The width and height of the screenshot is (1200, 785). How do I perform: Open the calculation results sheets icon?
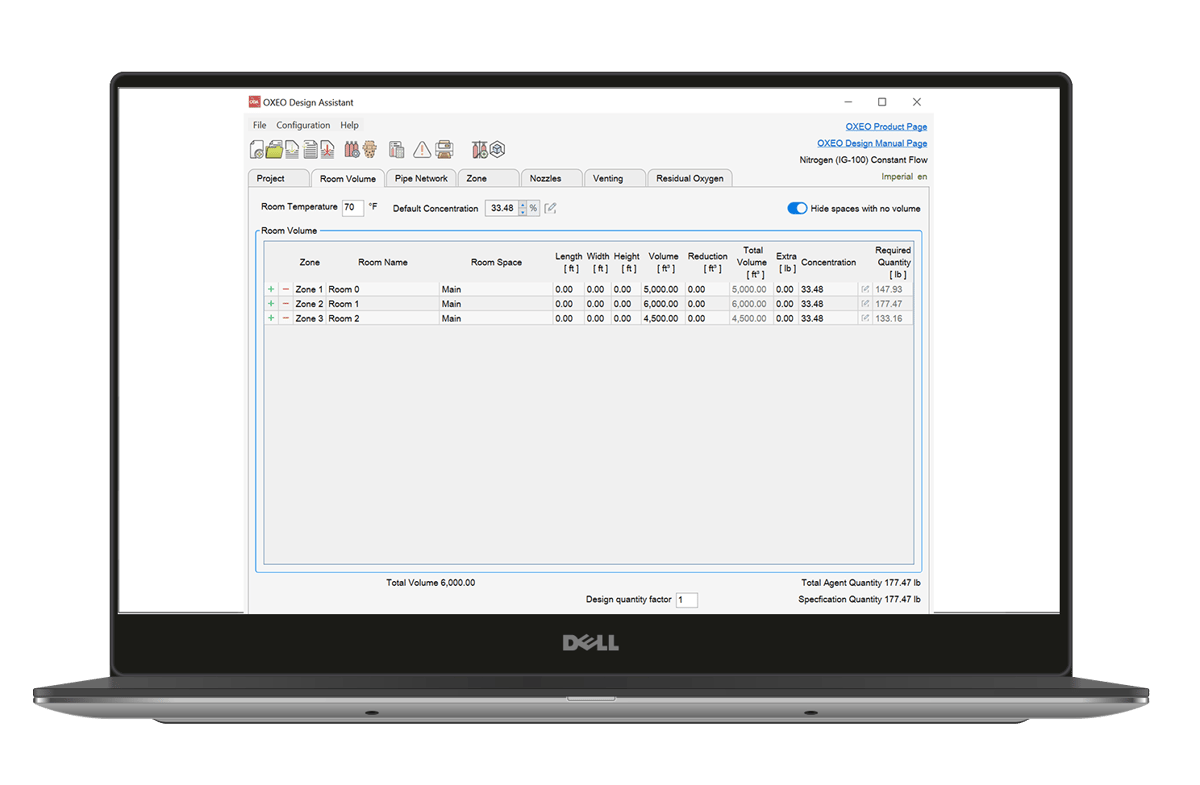tap(397, 150)
